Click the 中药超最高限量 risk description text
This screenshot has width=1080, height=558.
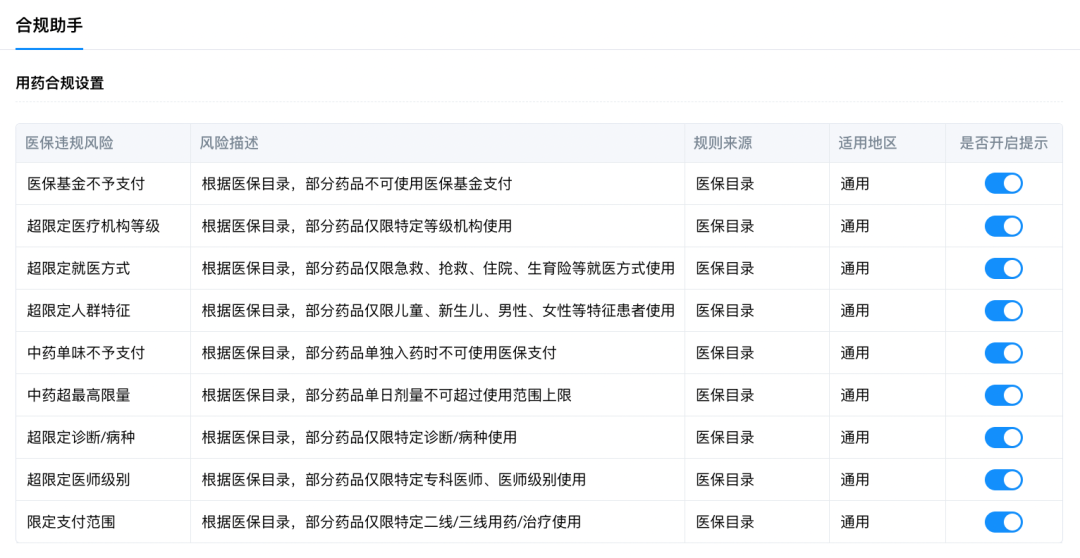point(386,395)
